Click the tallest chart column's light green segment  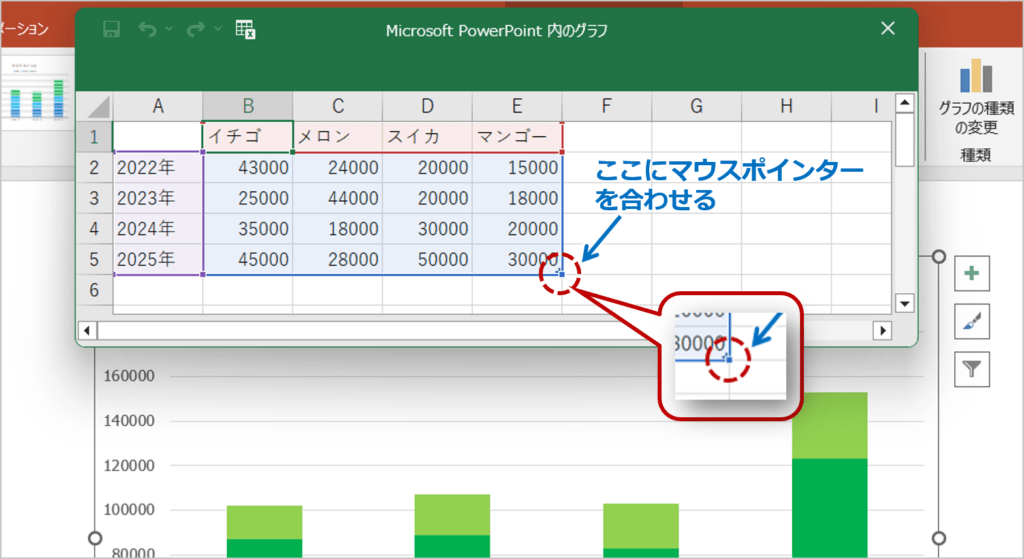tap(829, 425)
